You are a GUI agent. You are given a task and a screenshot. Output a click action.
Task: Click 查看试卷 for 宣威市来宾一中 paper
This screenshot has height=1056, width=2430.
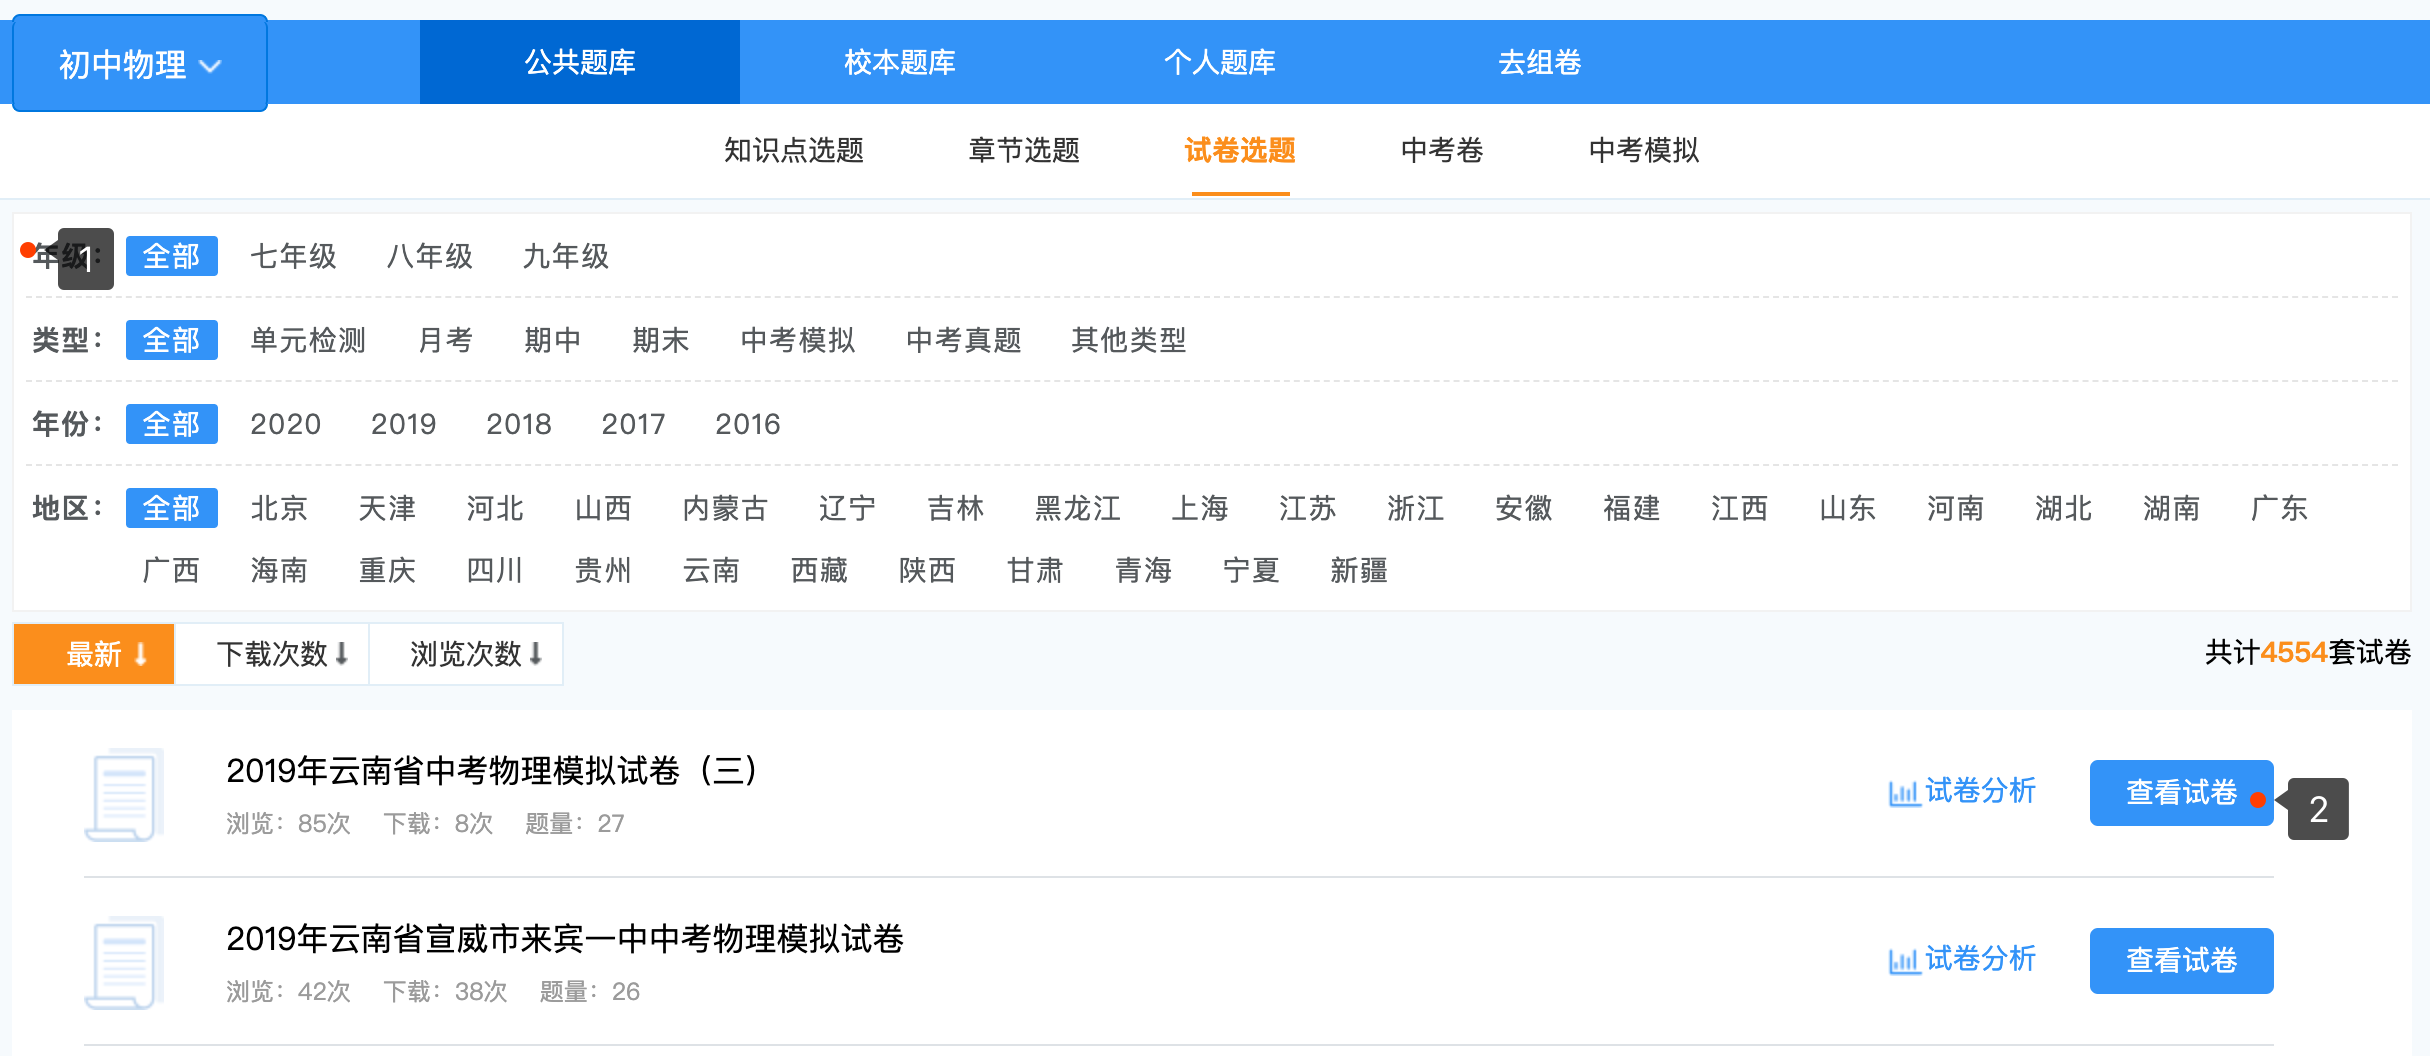pos(2181,961)
